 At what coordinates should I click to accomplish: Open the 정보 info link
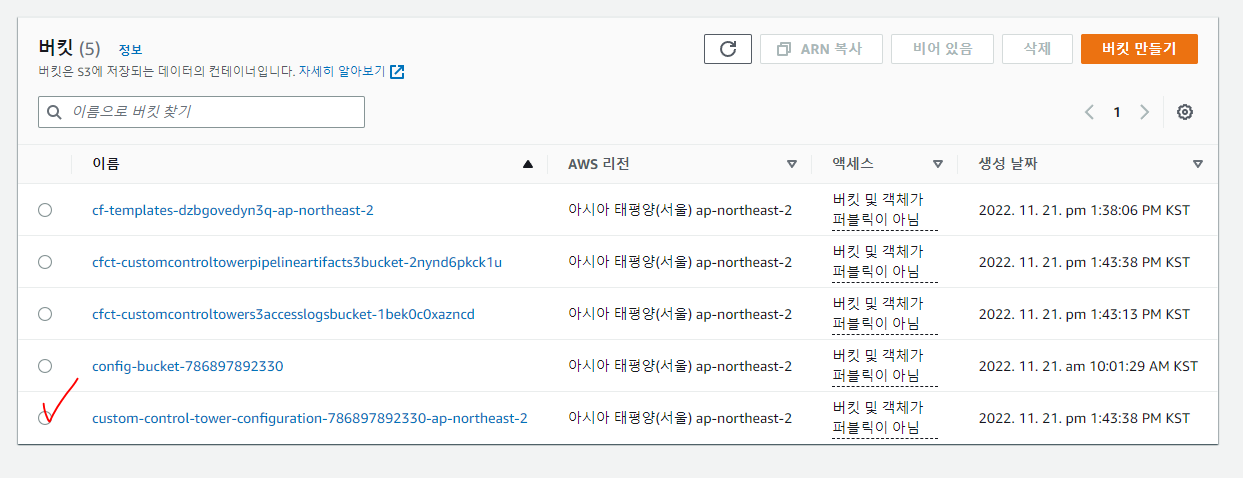click(x=130, y=49)
